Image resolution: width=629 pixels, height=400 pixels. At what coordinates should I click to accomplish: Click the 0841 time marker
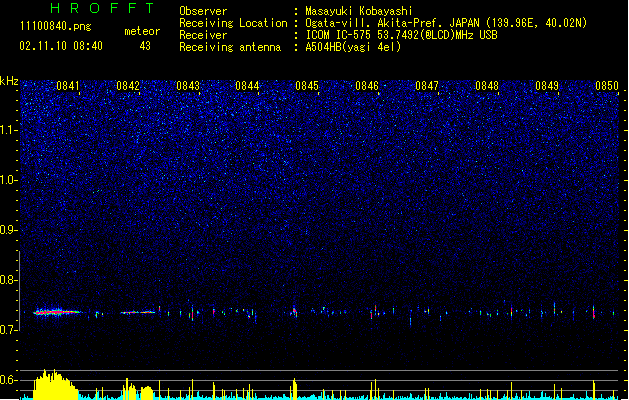tap(68, 86)
